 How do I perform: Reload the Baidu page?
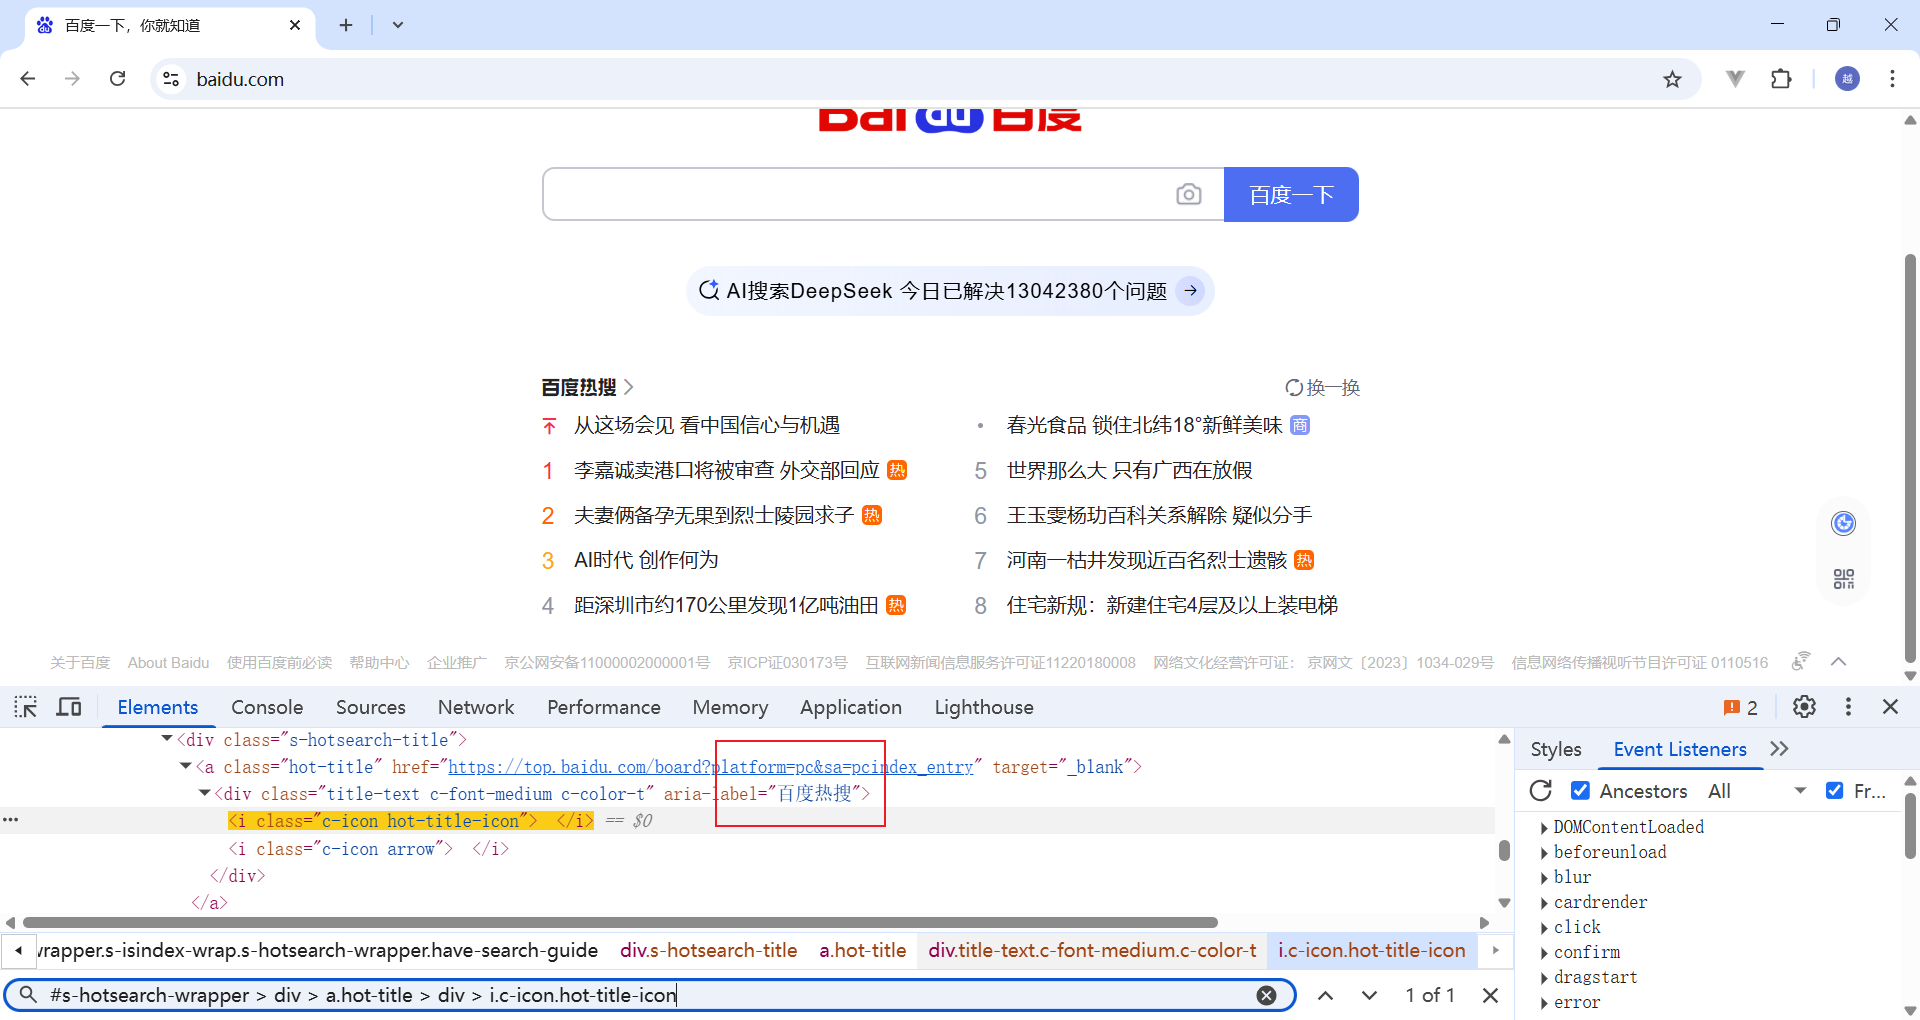[x=117, y=79]
